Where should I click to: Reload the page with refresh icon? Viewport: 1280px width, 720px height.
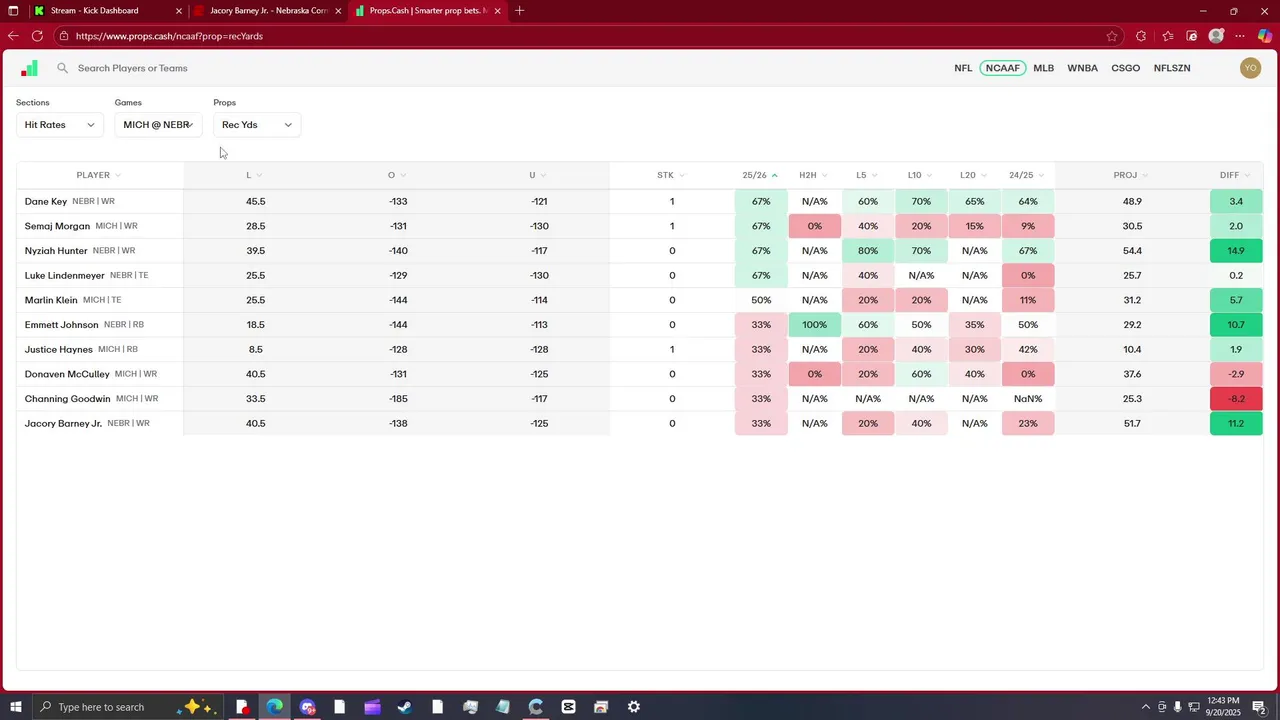pos(37,36)
